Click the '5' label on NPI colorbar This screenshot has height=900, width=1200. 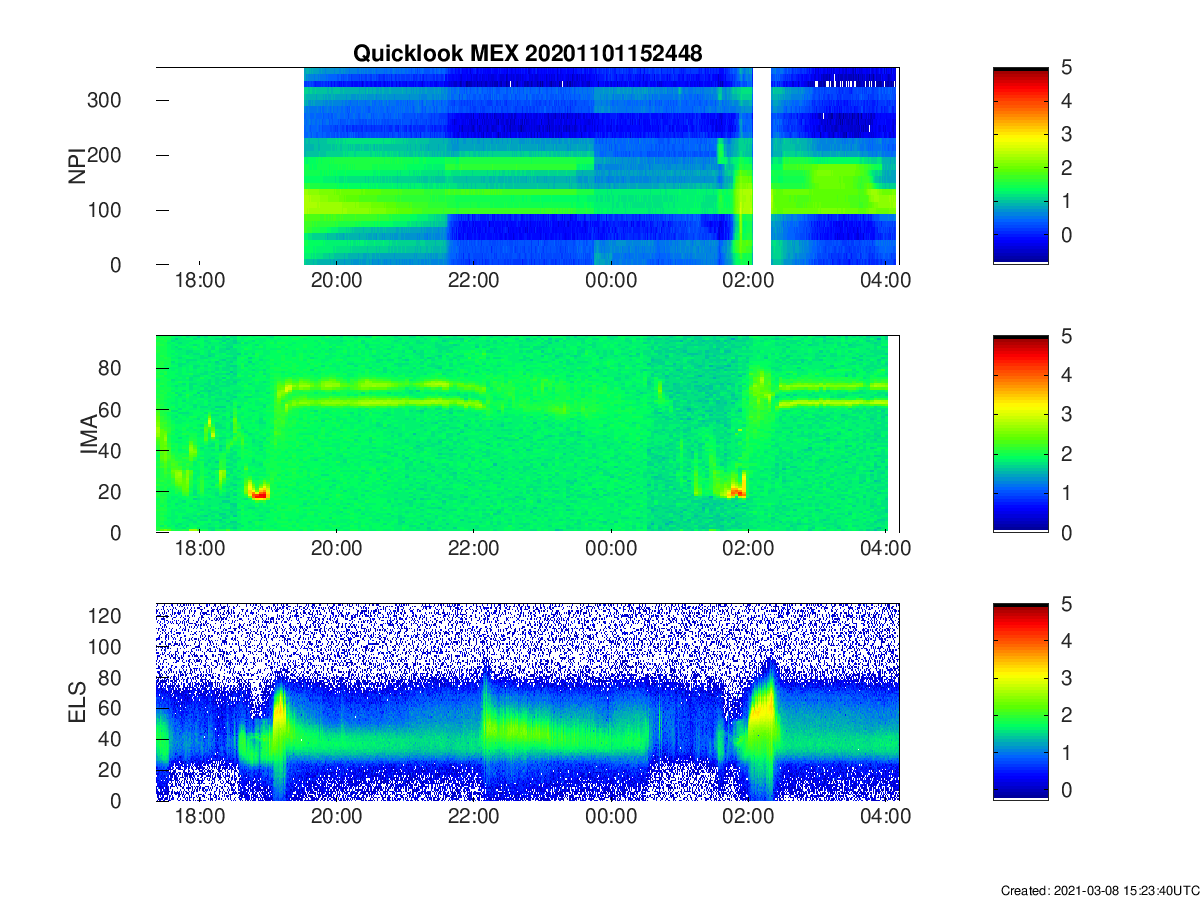(x=1066, y=68)
